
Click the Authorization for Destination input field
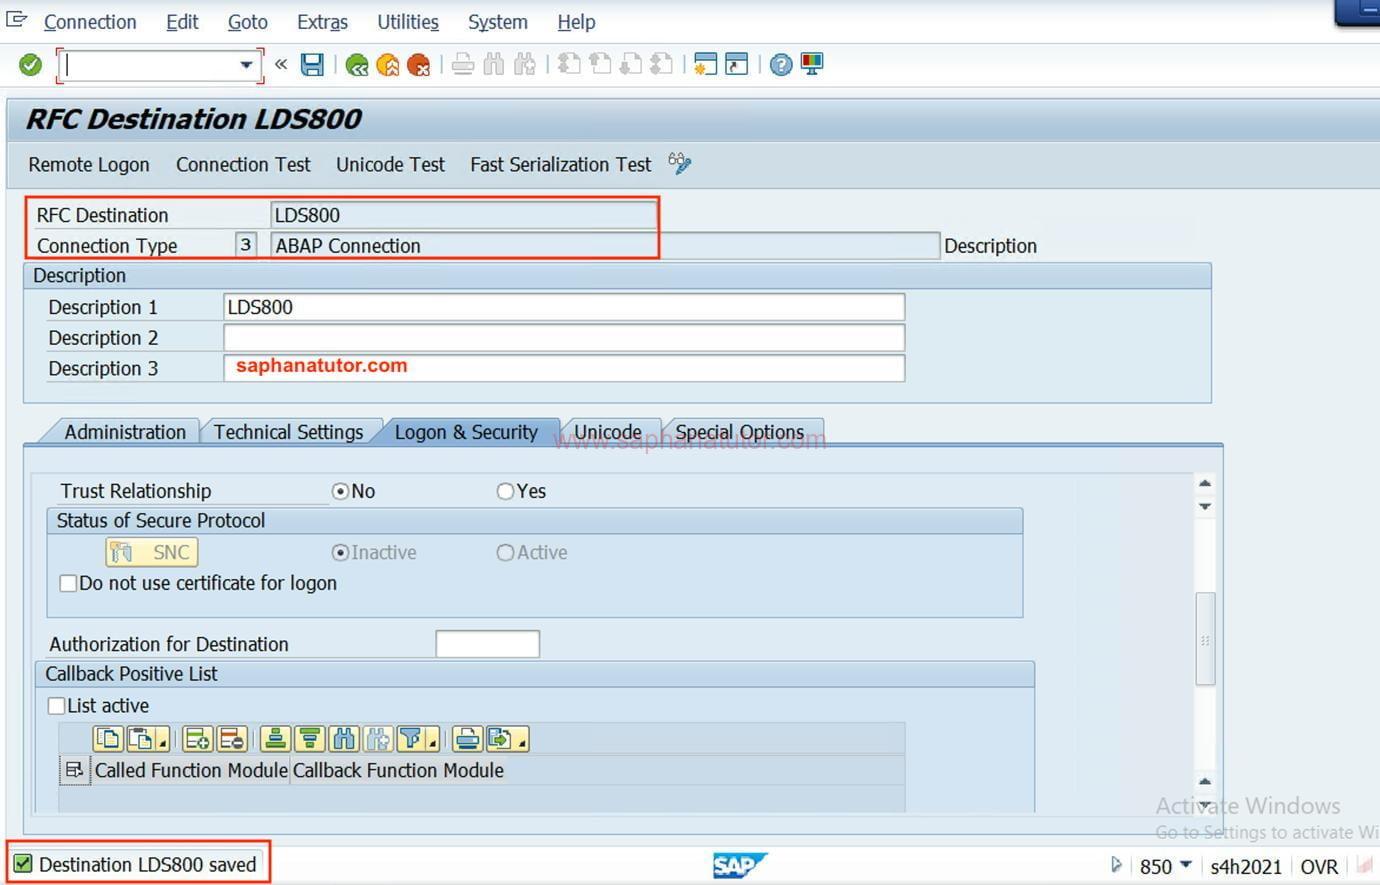(488, 644)
